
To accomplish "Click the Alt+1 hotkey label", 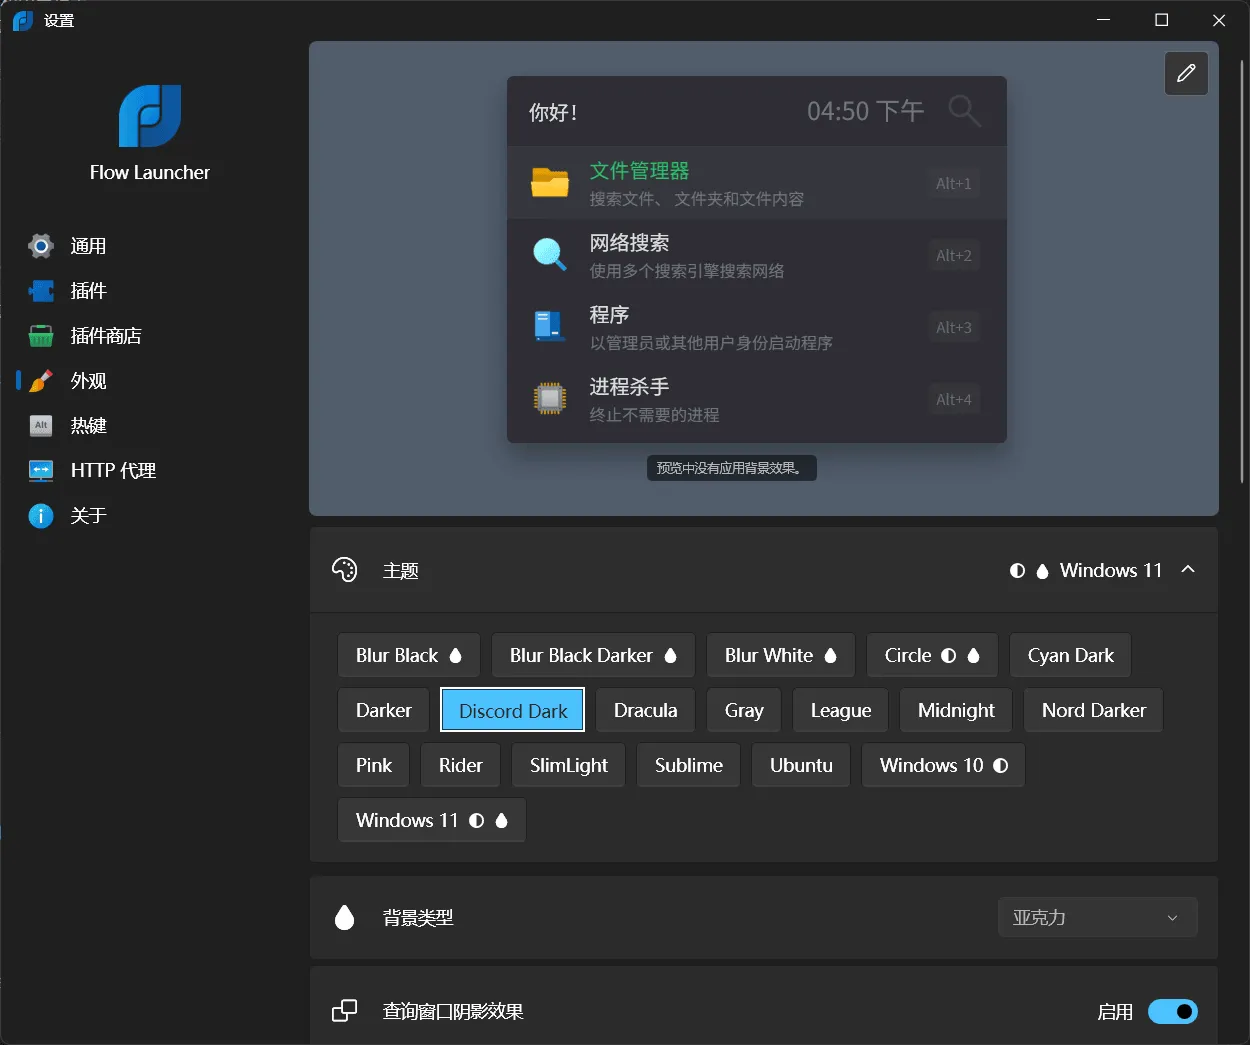I will click(x=953, y=183).
